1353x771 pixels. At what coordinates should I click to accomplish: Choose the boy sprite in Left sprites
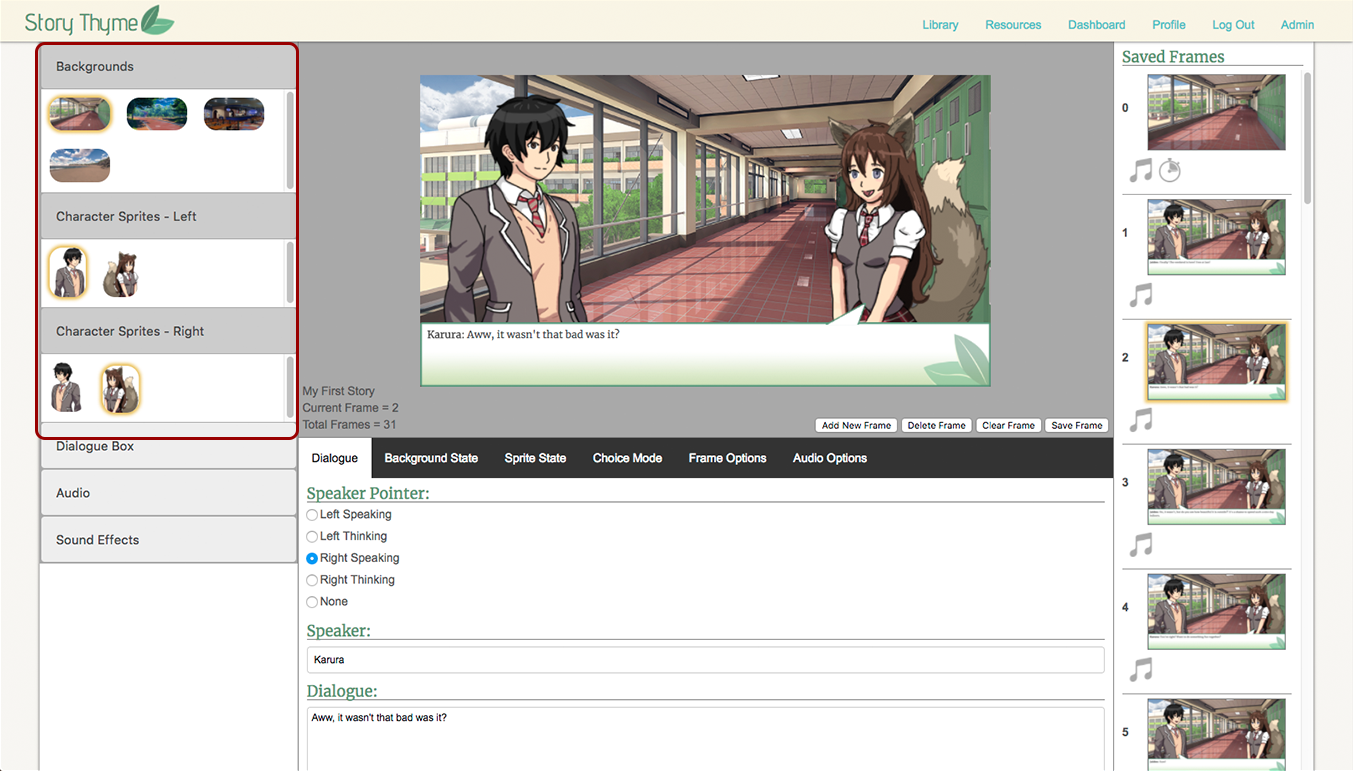(x=68, y=272)
